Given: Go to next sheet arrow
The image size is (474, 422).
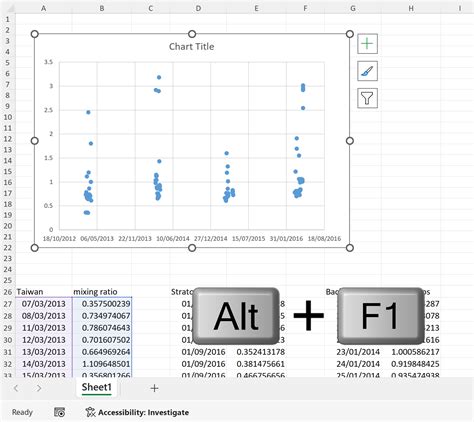Looking at the screenshot, I should pyautogui.click(x=39, y=388).
